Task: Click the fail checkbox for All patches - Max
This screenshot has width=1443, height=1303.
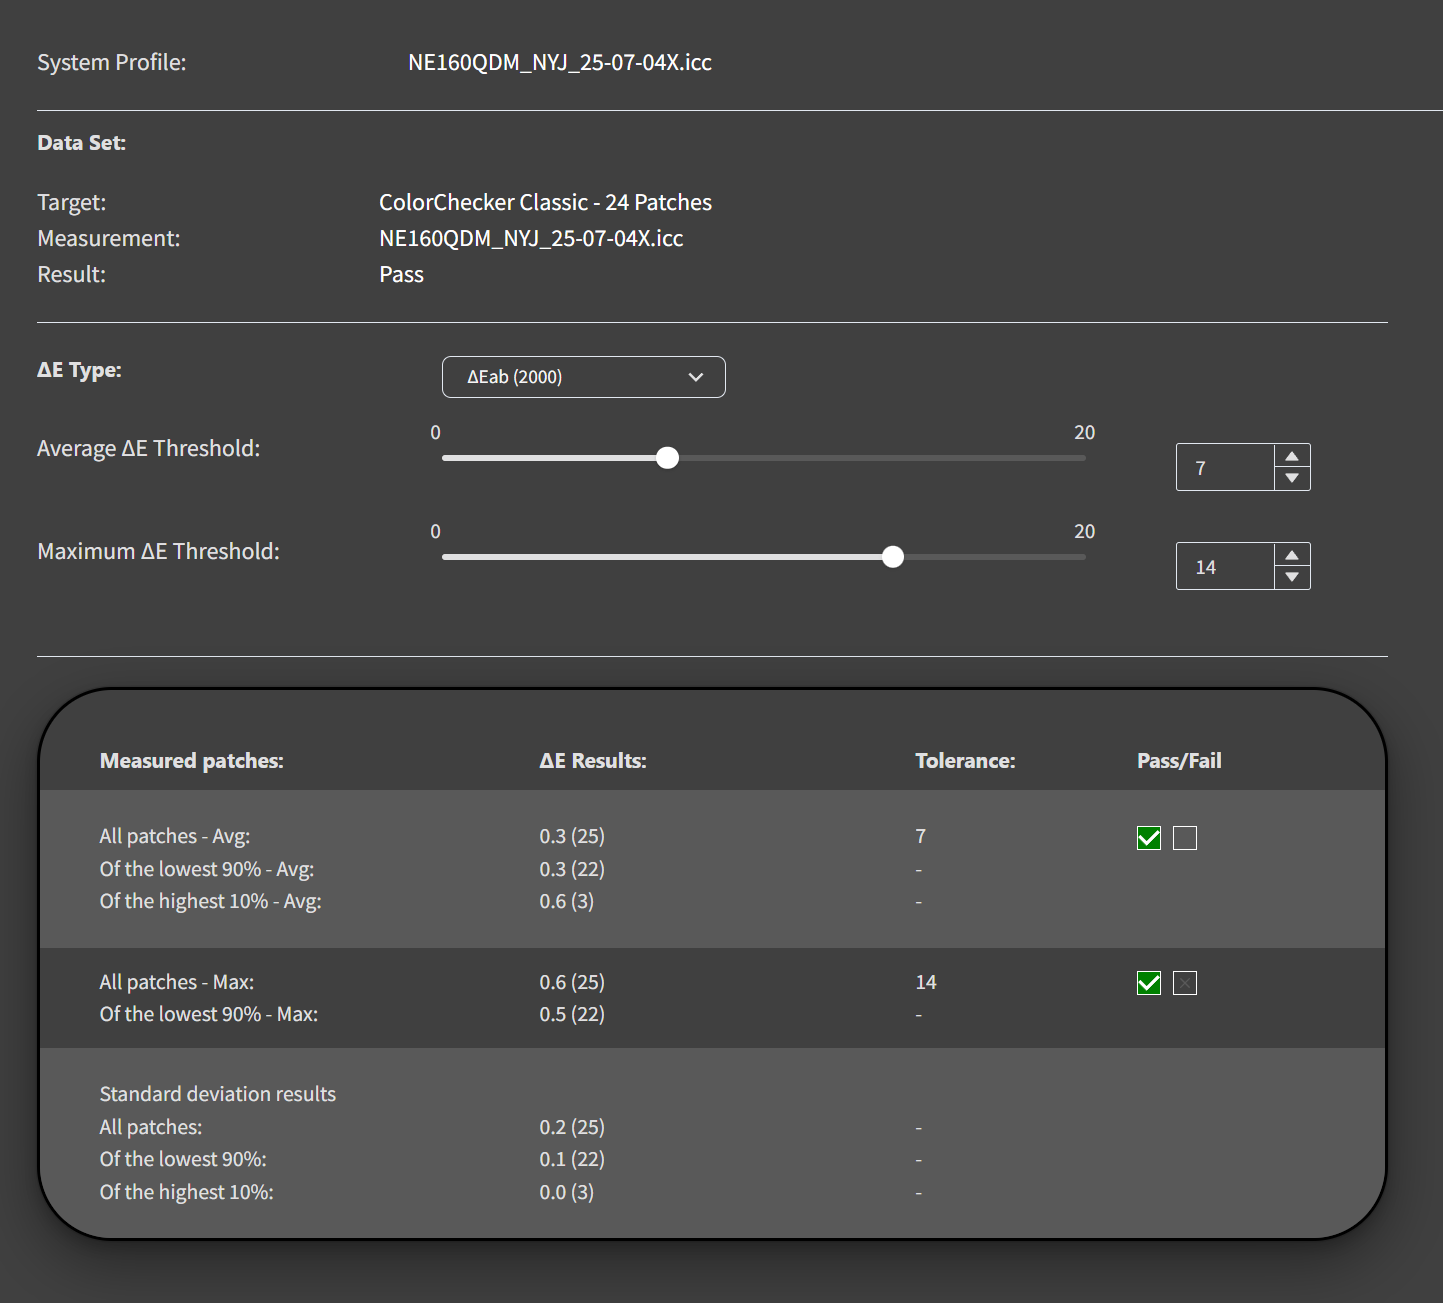Action: click(x=1185, y=983)
